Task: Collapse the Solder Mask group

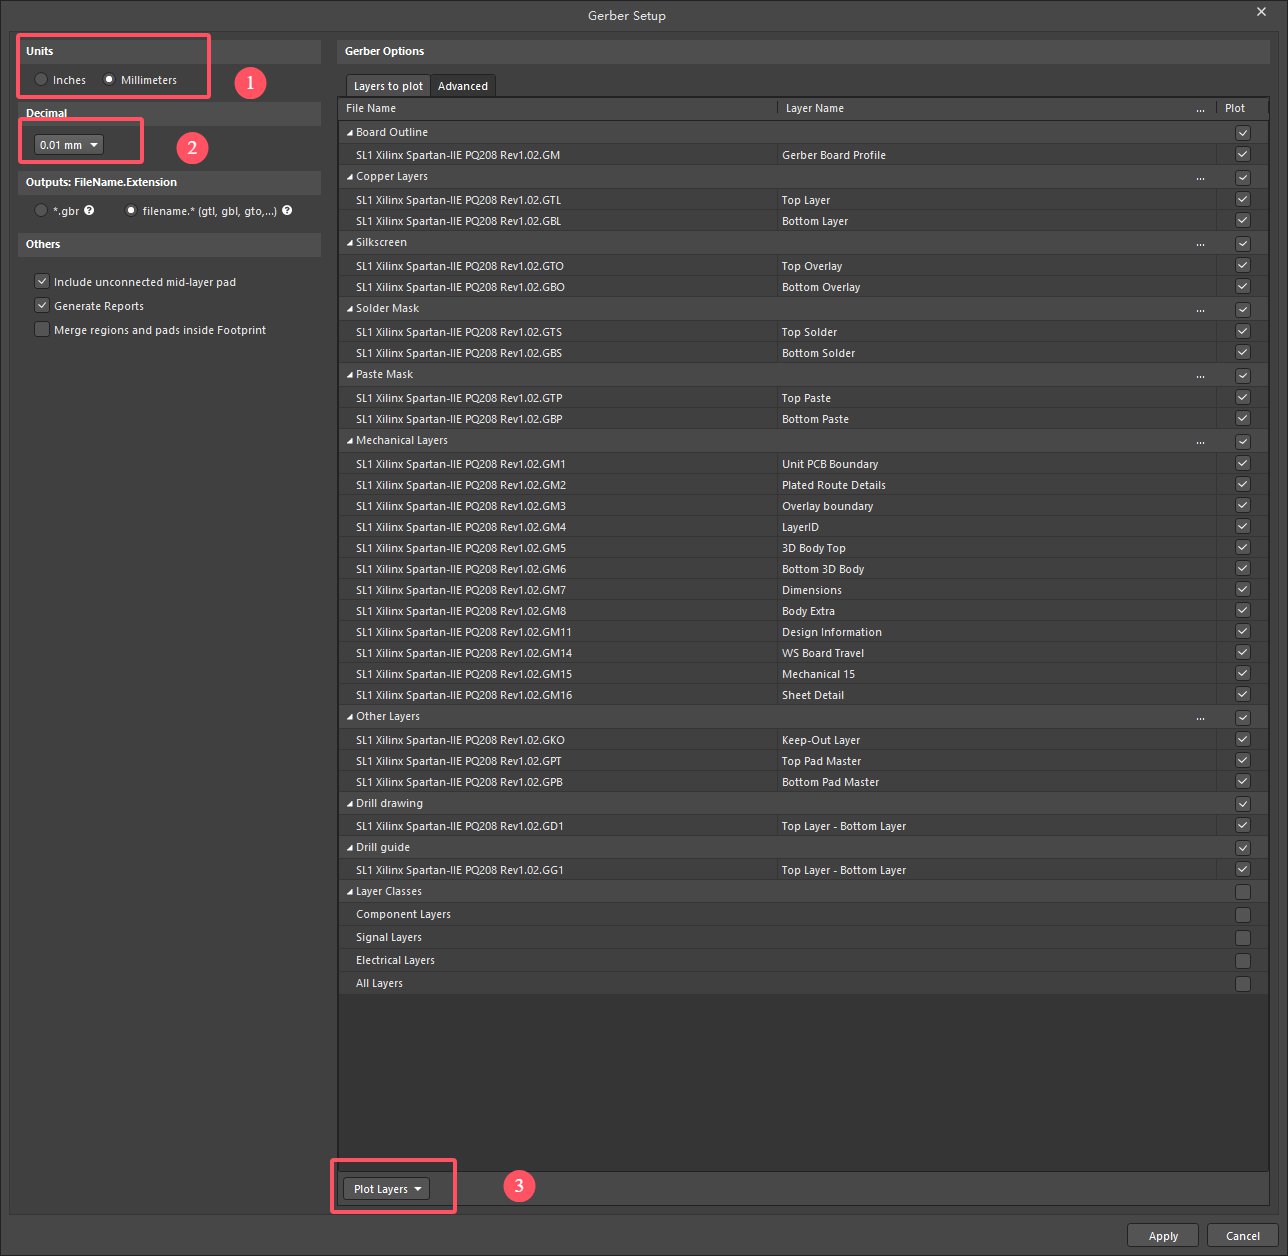Action: pos(350,309)
